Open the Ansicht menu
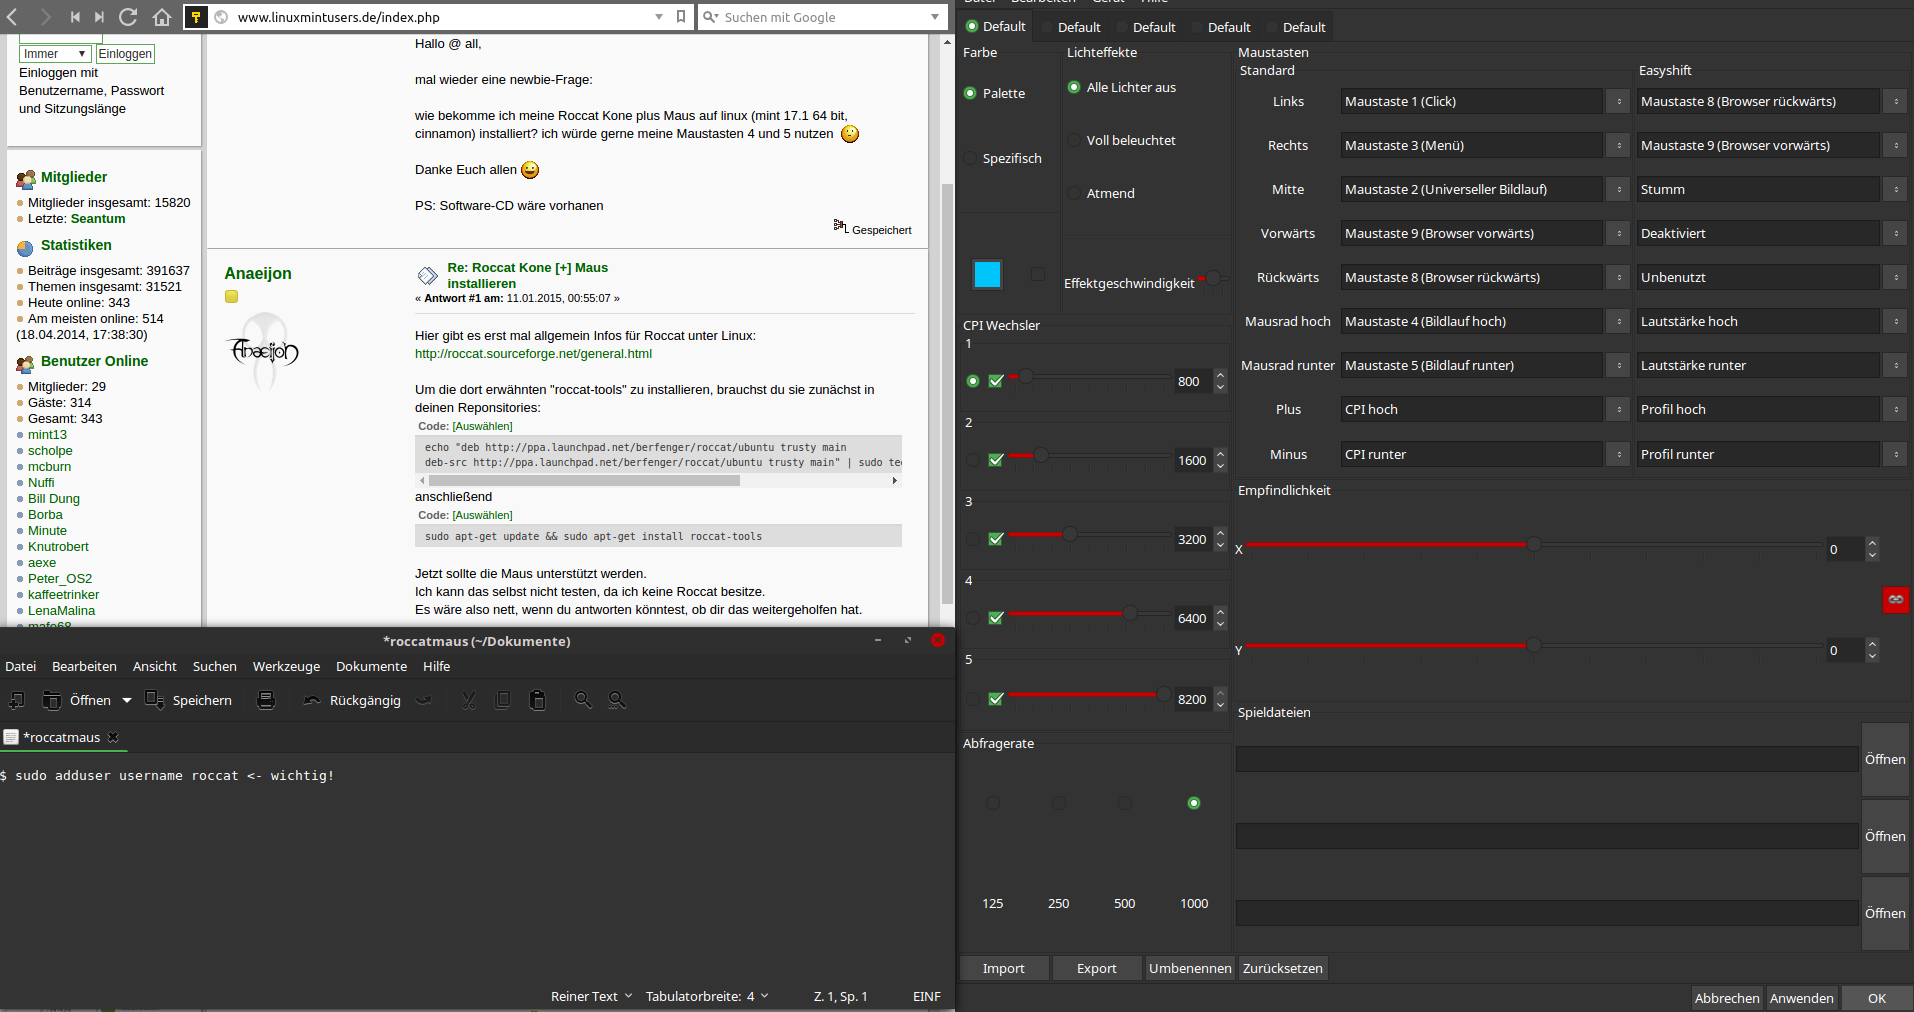The width and height of the screenshot is (1914, 1012). point(154,666)
